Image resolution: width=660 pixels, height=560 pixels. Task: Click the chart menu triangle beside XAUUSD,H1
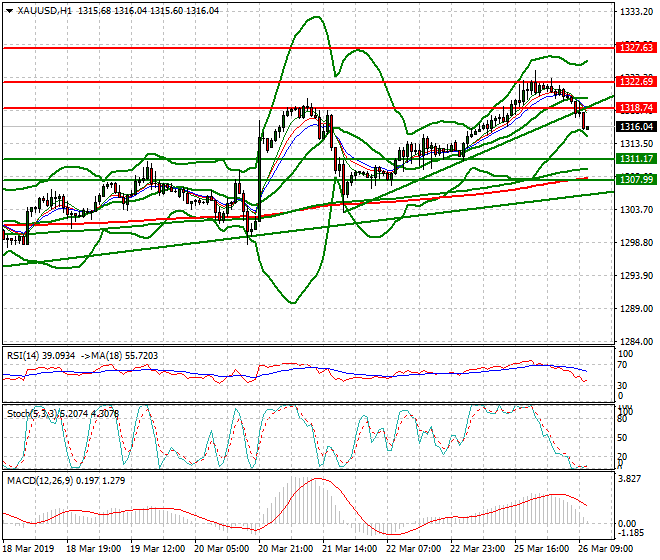9,11
